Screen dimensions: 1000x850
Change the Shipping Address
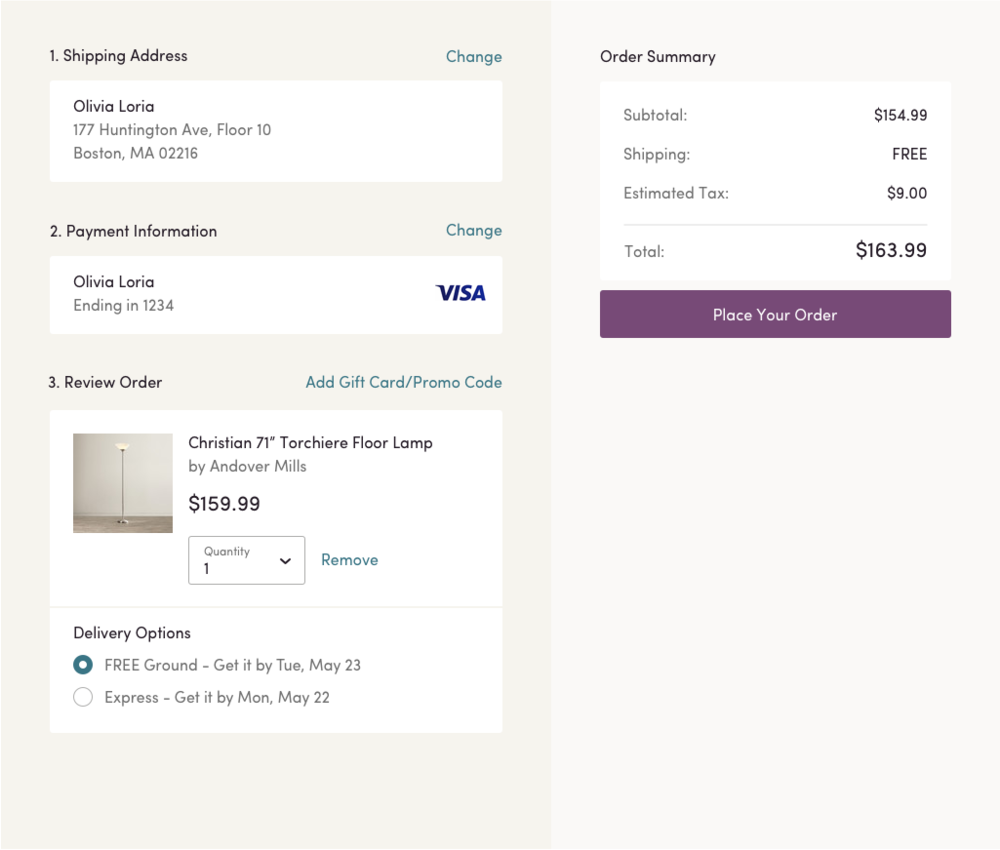click(474, 57)
